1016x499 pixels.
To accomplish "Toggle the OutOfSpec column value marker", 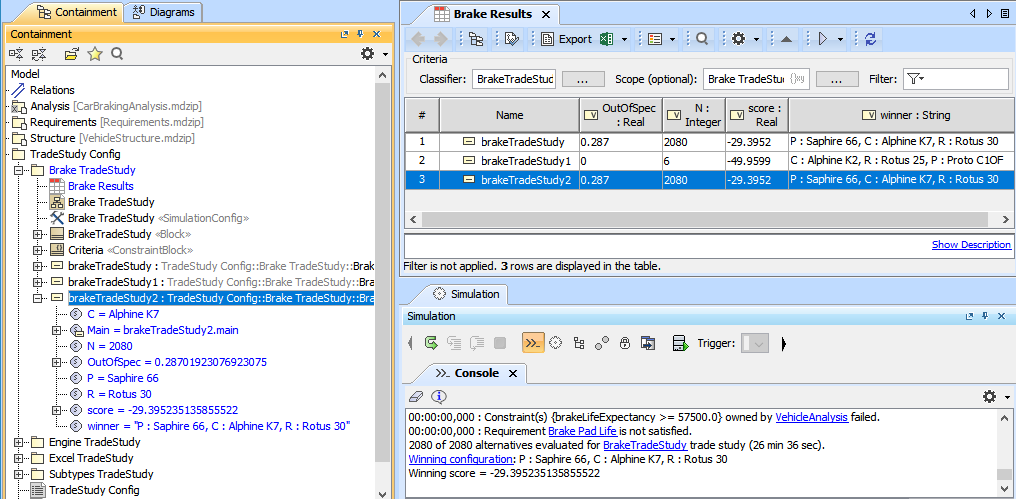I will click(x=589, y=115).
